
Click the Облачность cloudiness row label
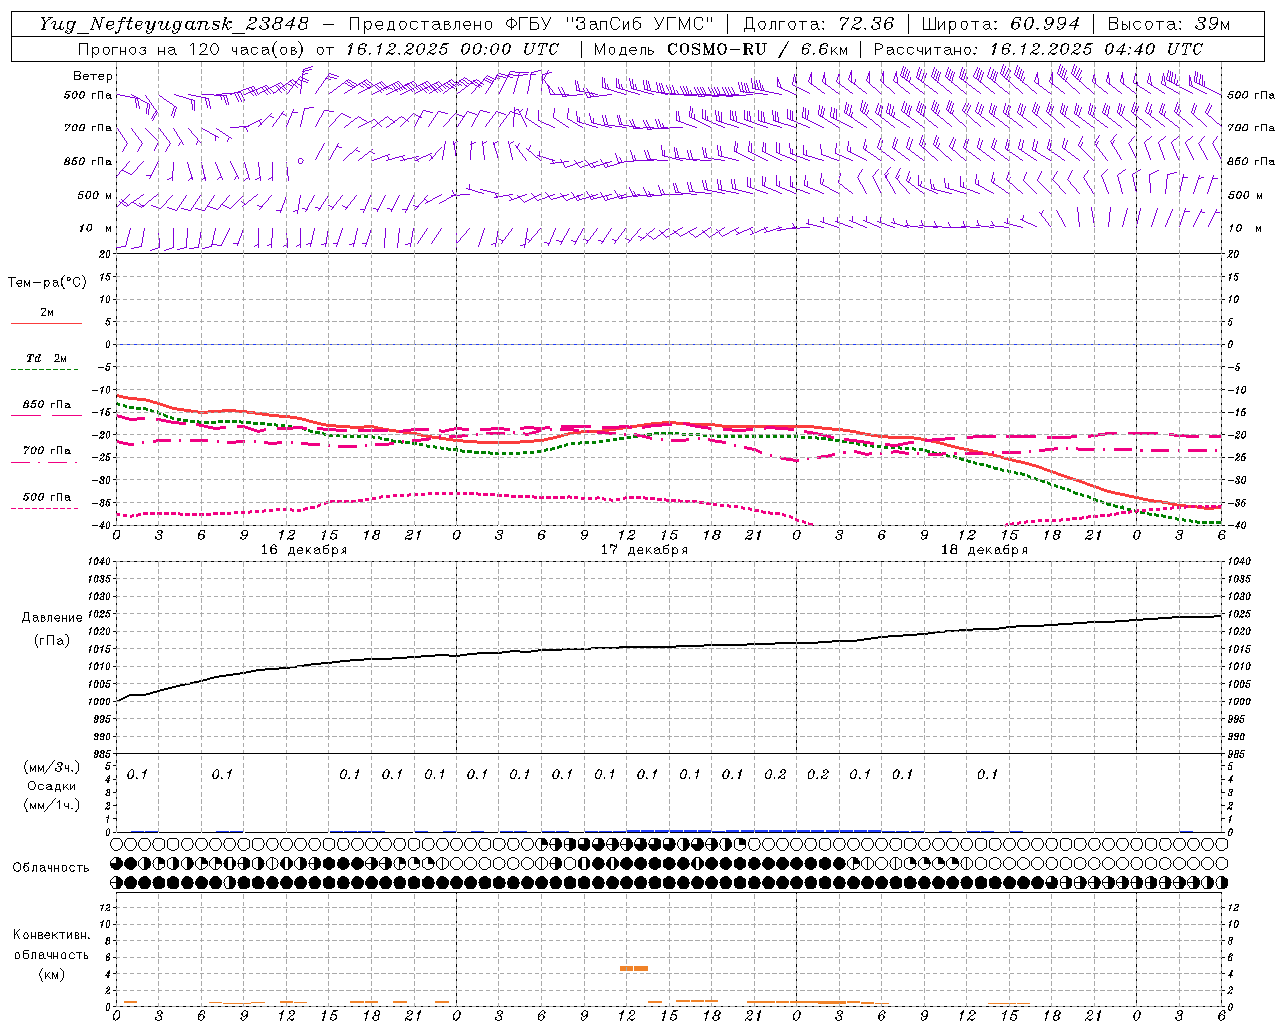51,867
